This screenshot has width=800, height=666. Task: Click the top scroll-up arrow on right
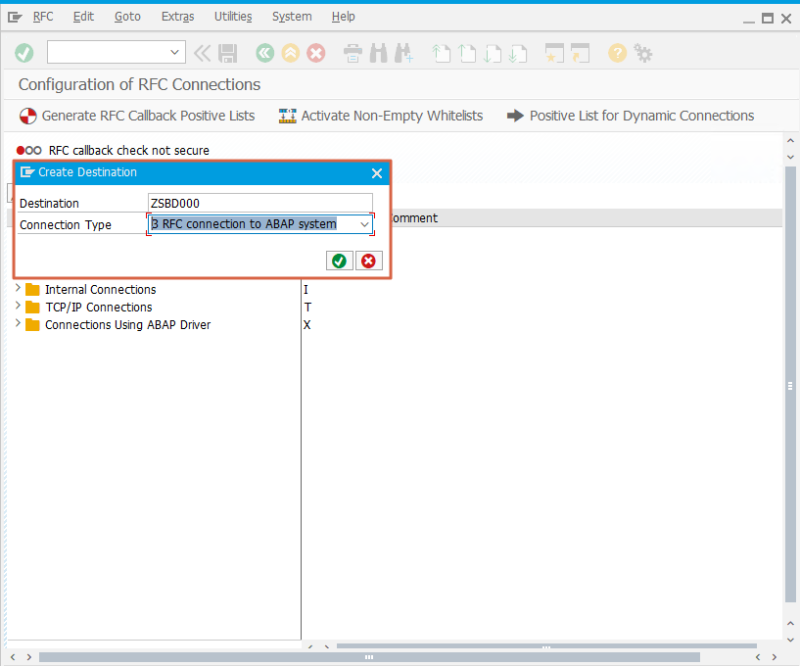[790, 140]
